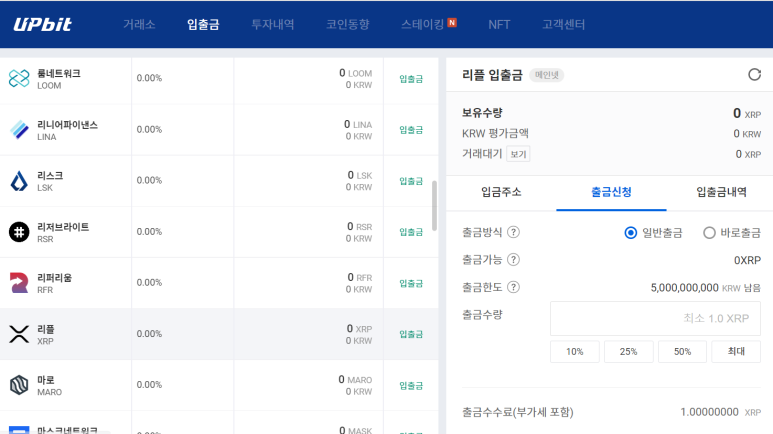Click the Ripple XRP coin icon
This screenshot has width=773, height=434.
(19, 334)
